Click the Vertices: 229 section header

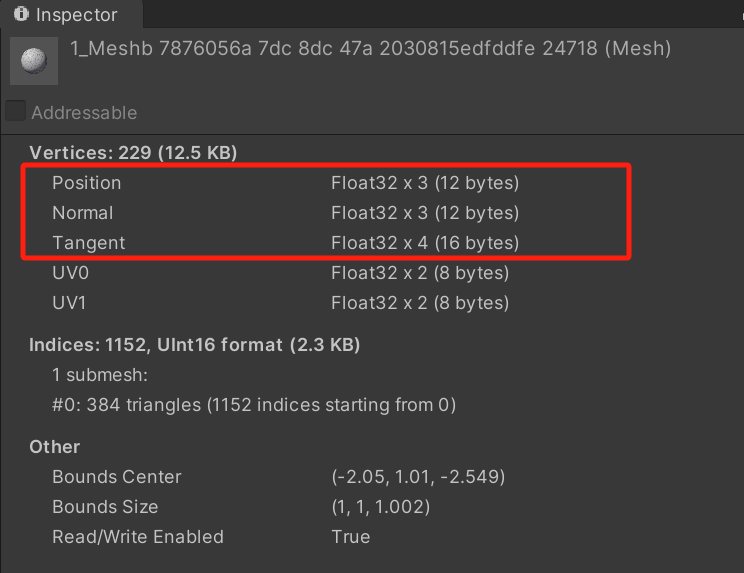coord(133,153)
